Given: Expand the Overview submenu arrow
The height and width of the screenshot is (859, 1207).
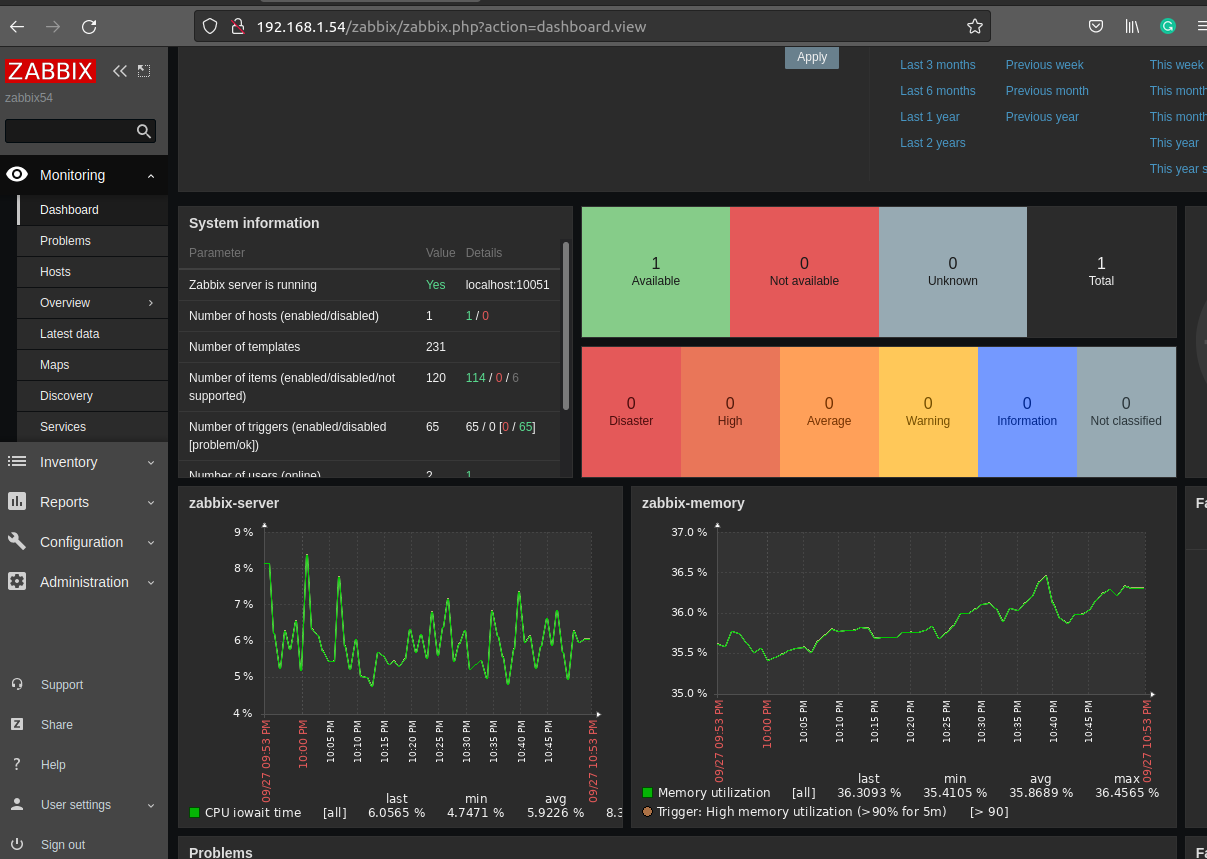Looking at the screenshot, I should (151, 303).
